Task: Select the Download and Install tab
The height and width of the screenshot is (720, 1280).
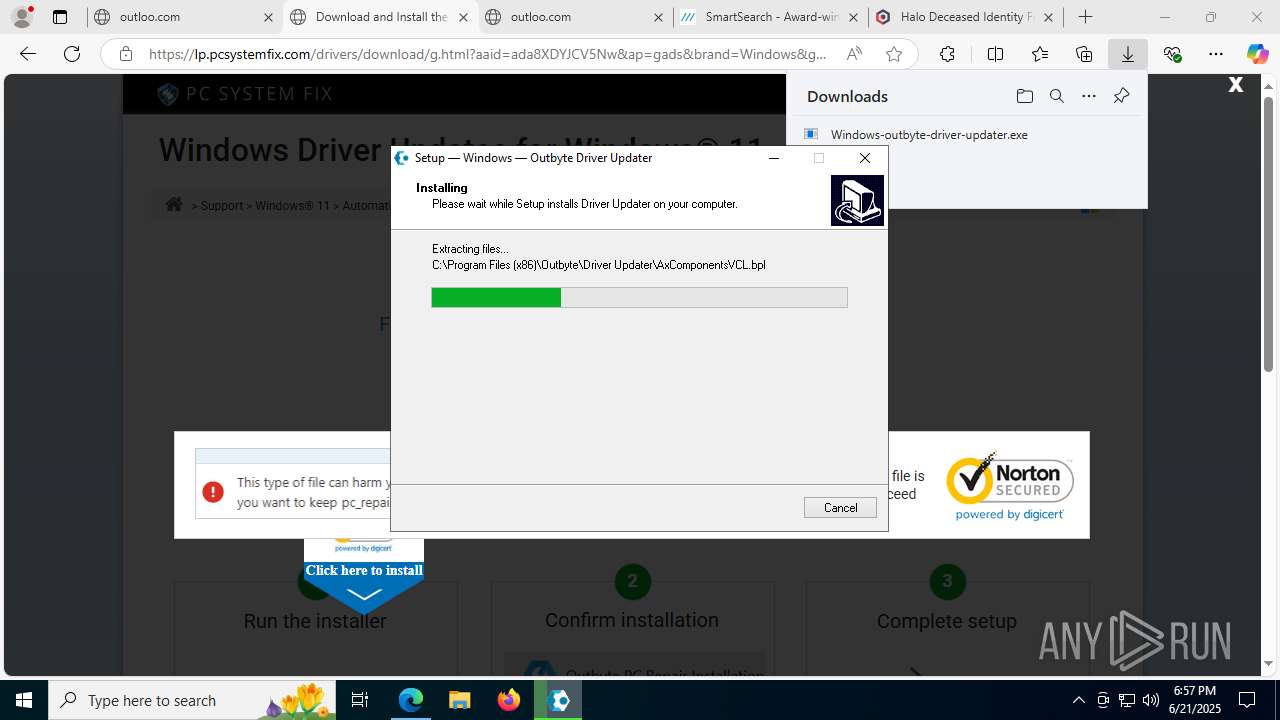Action: [380, 17]
